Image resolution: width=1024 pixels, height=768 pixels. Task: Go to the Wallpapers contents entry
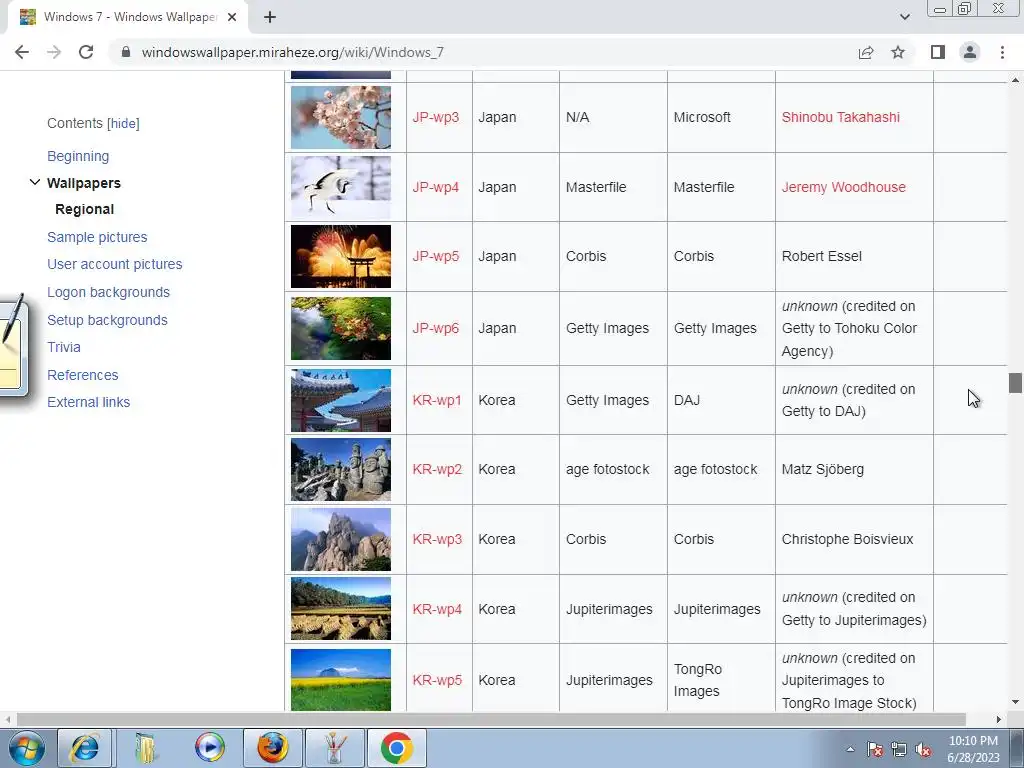coord(84,183)
